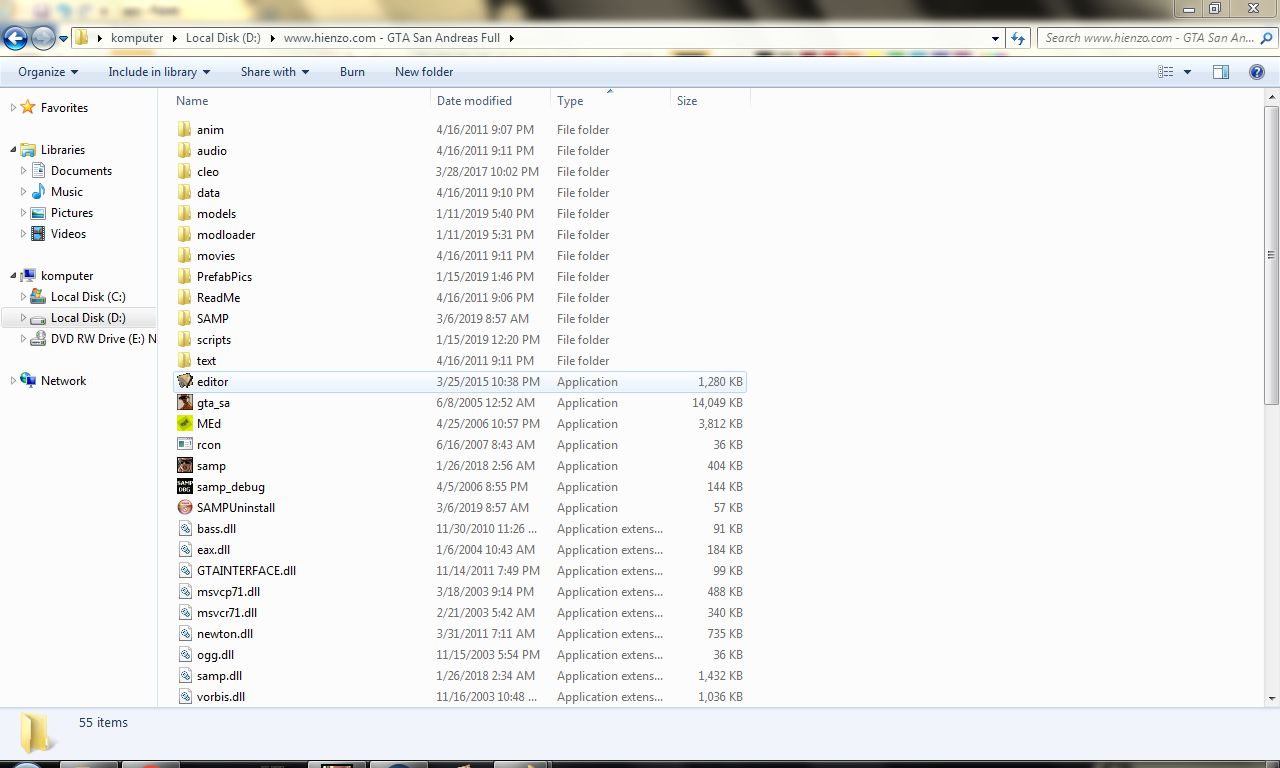Select the samp application icon
1280x768 pixels.
185,466
